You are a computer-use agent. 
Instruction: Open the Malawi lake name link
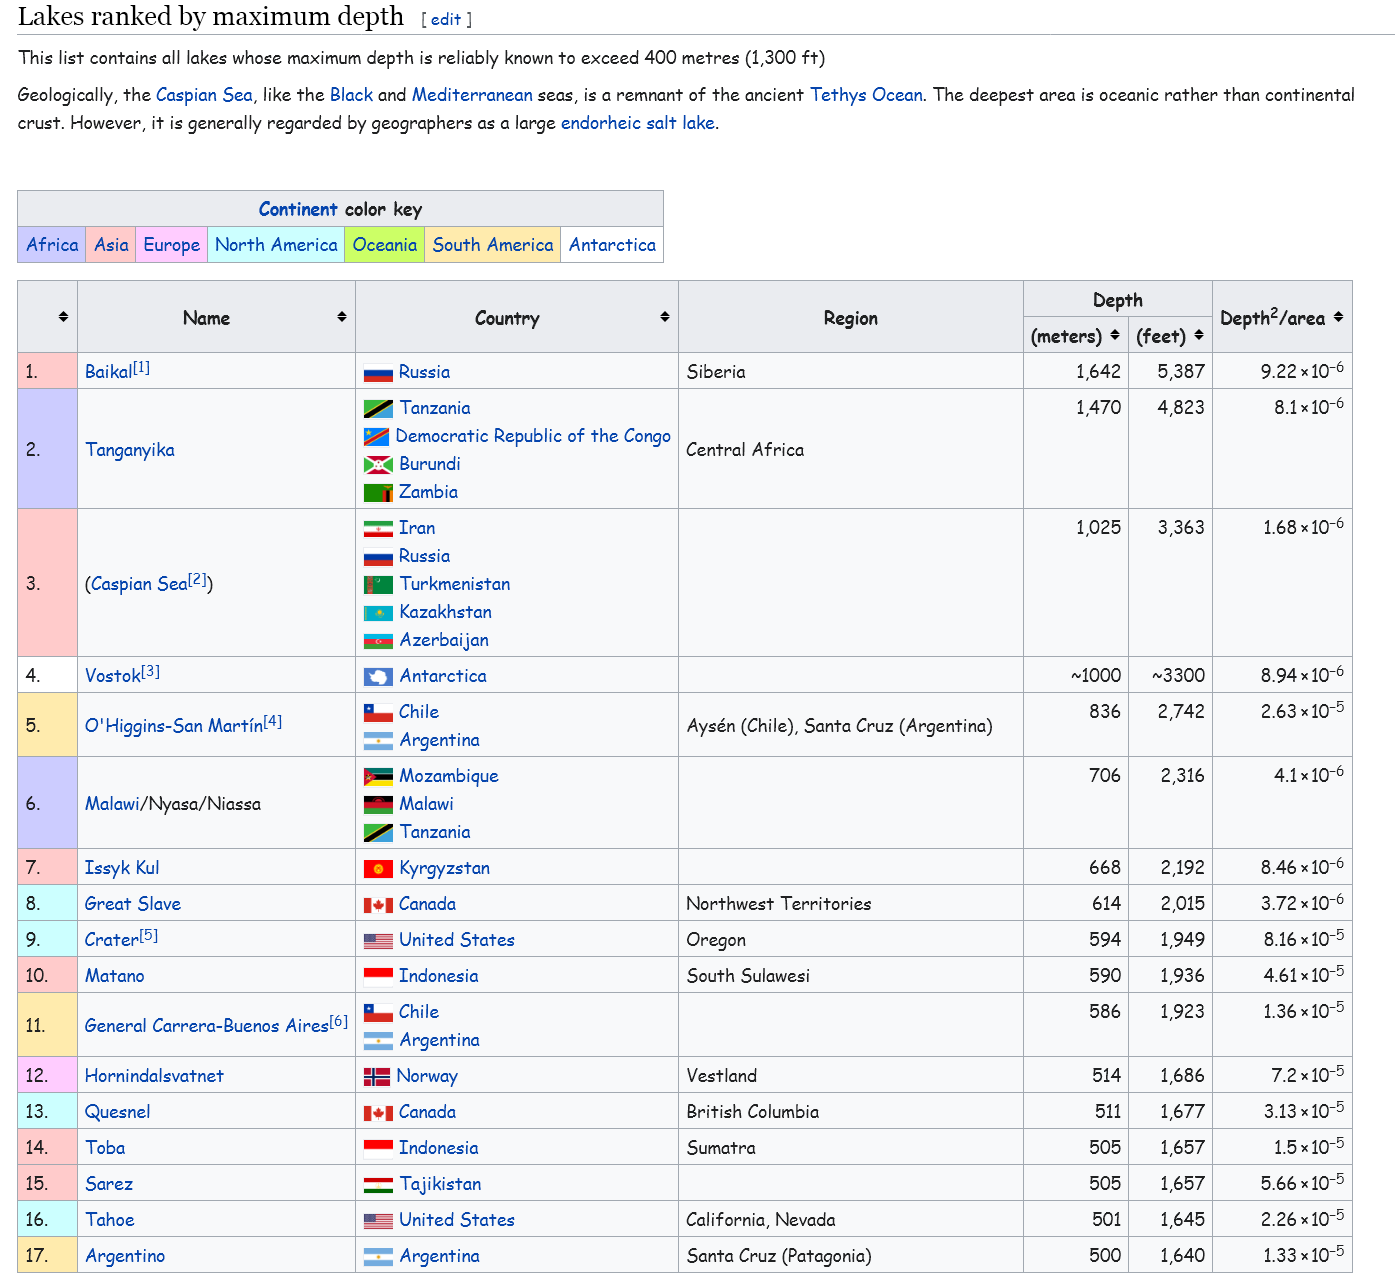pos(112,804)
